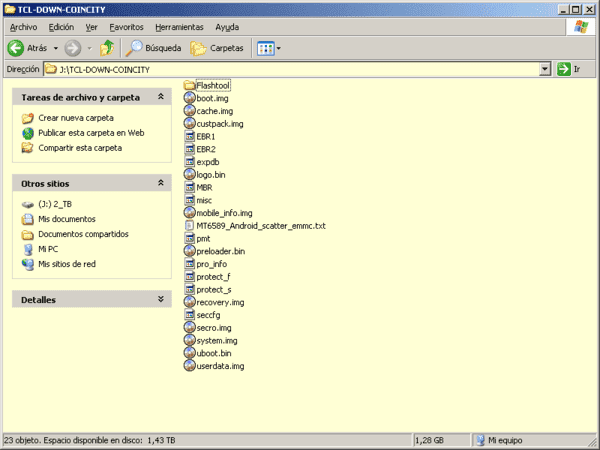
Task: Collapse the Otros sitios panel
Action: coord(161,183)
